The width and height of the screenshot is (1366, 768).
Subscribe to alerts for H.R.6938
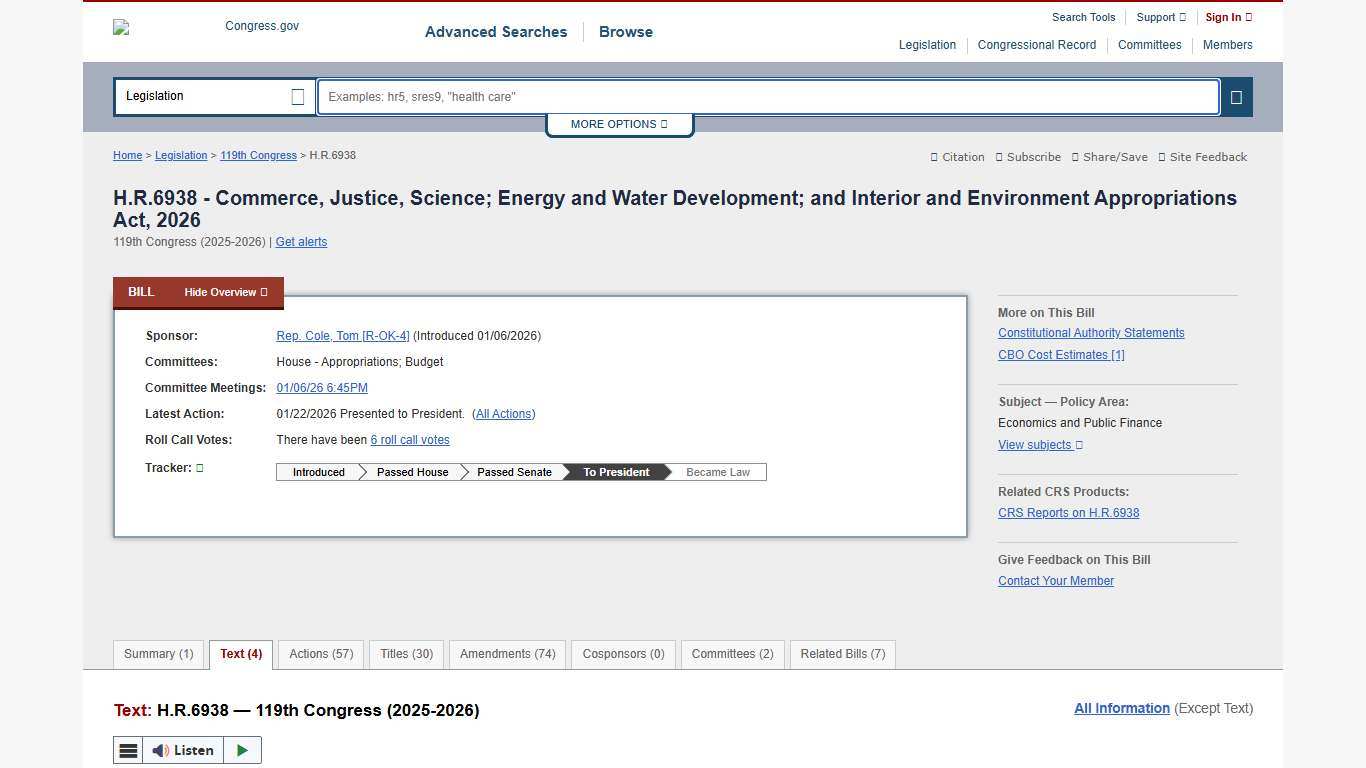tap(1028, 157)
